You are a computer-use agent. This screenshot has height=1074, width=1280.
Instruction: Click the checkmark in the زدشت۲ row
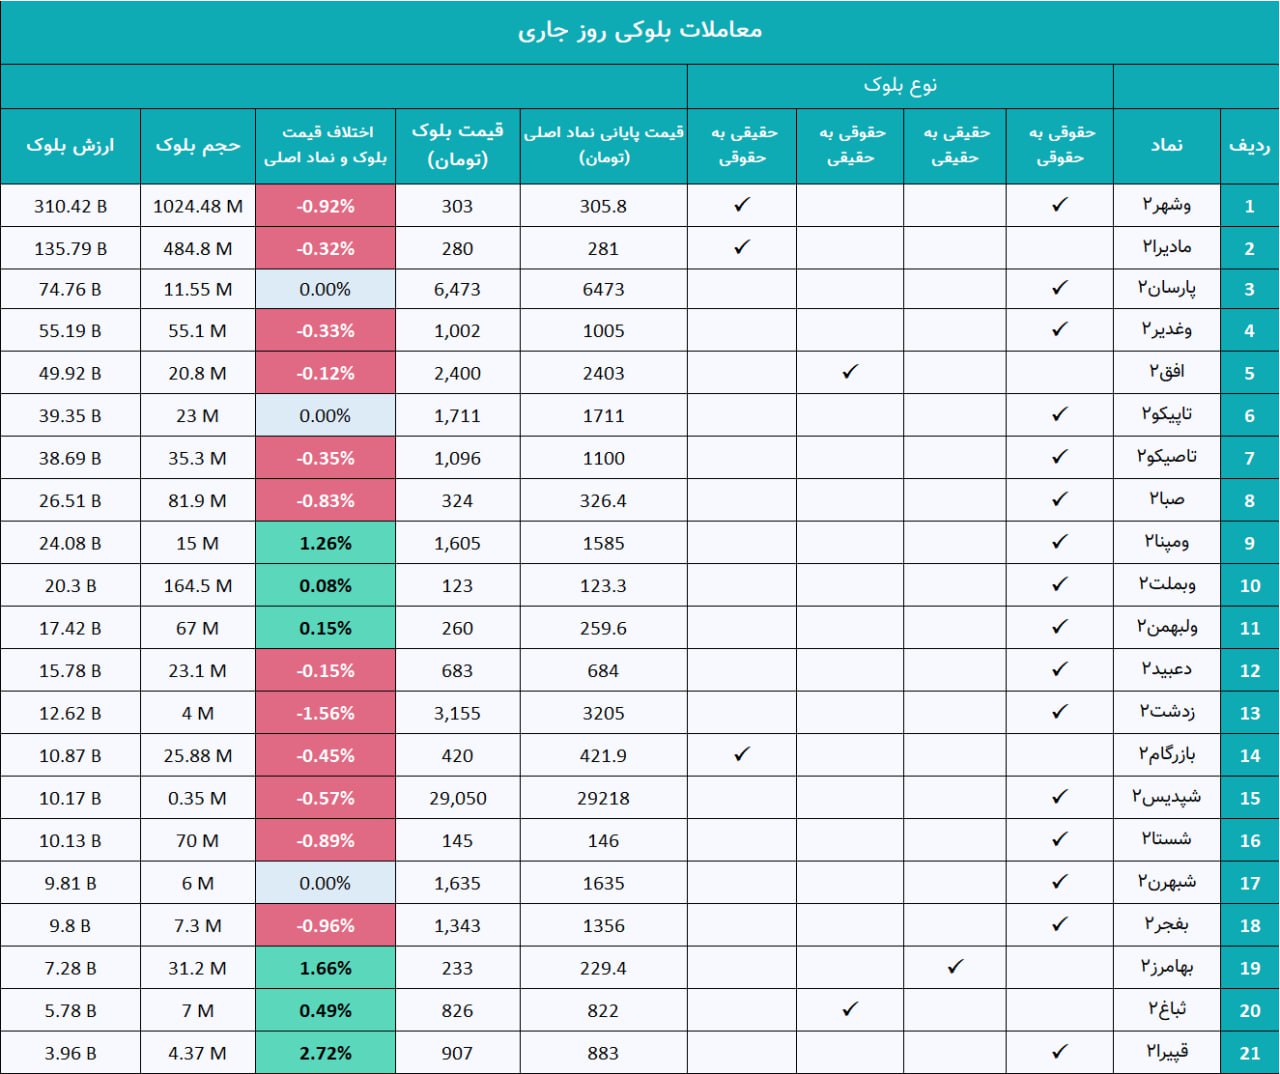pyautogui.click(x=1060, y=712)
